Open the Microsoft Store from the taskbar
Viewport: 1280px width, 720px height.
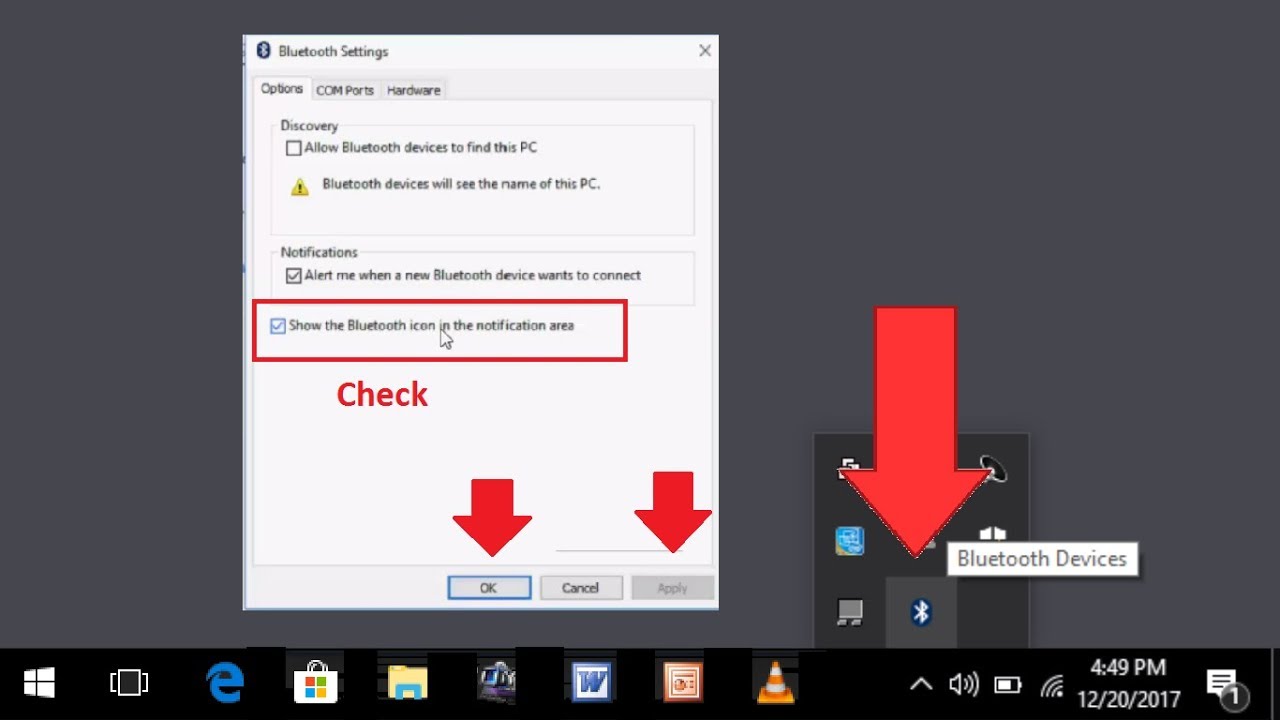[315, 683]
